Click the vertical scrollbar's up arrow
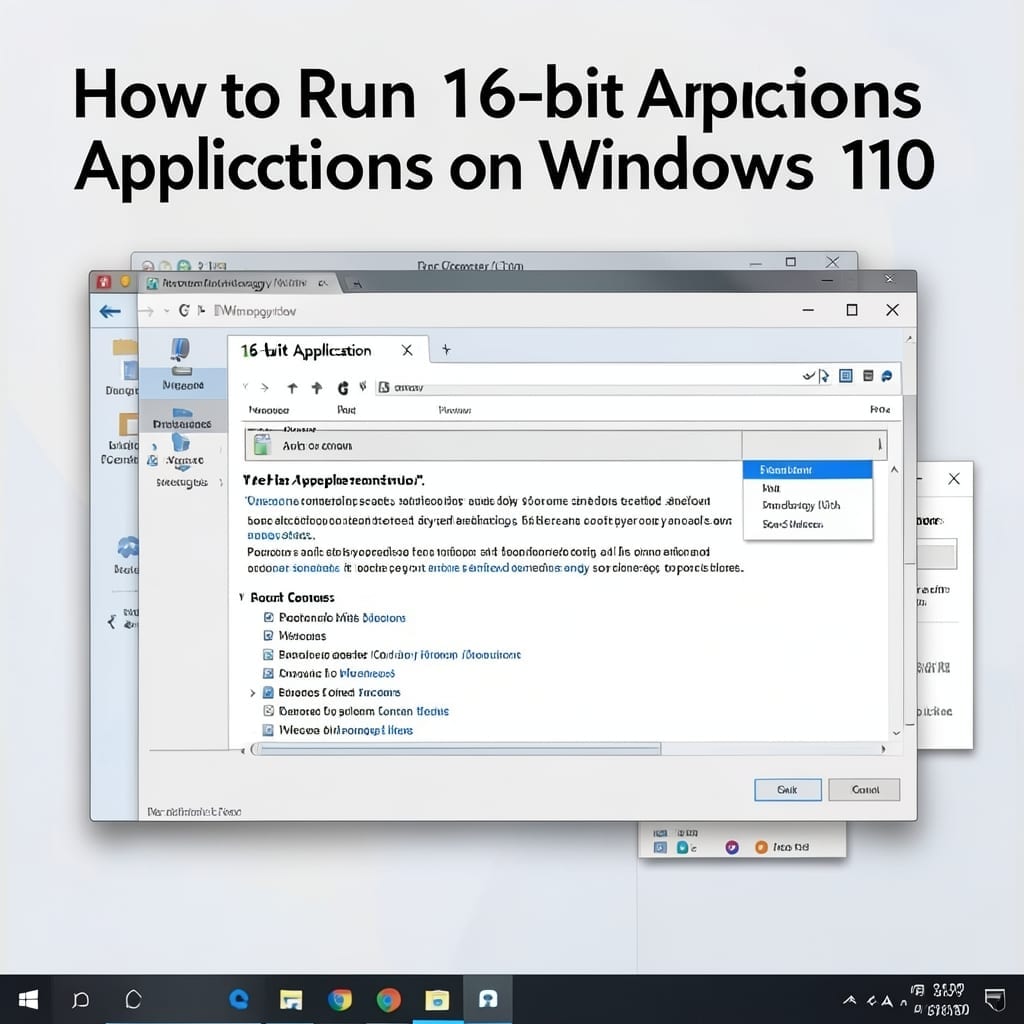 (x=895, y=470)
